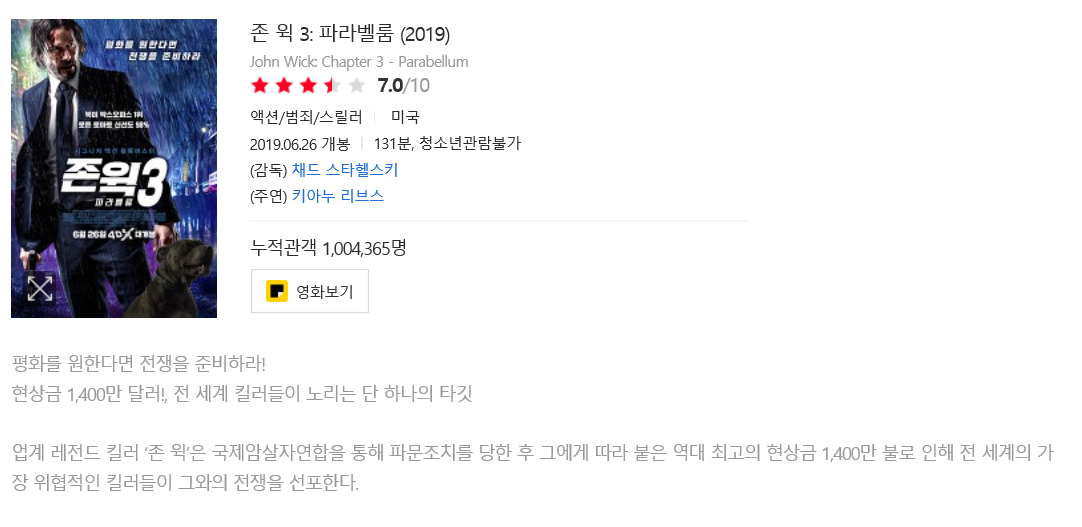The height and width of the screenshot is (527, 1082).
Task: Click the yellow icon inside 영화보기 button
Action: point(277,291)
